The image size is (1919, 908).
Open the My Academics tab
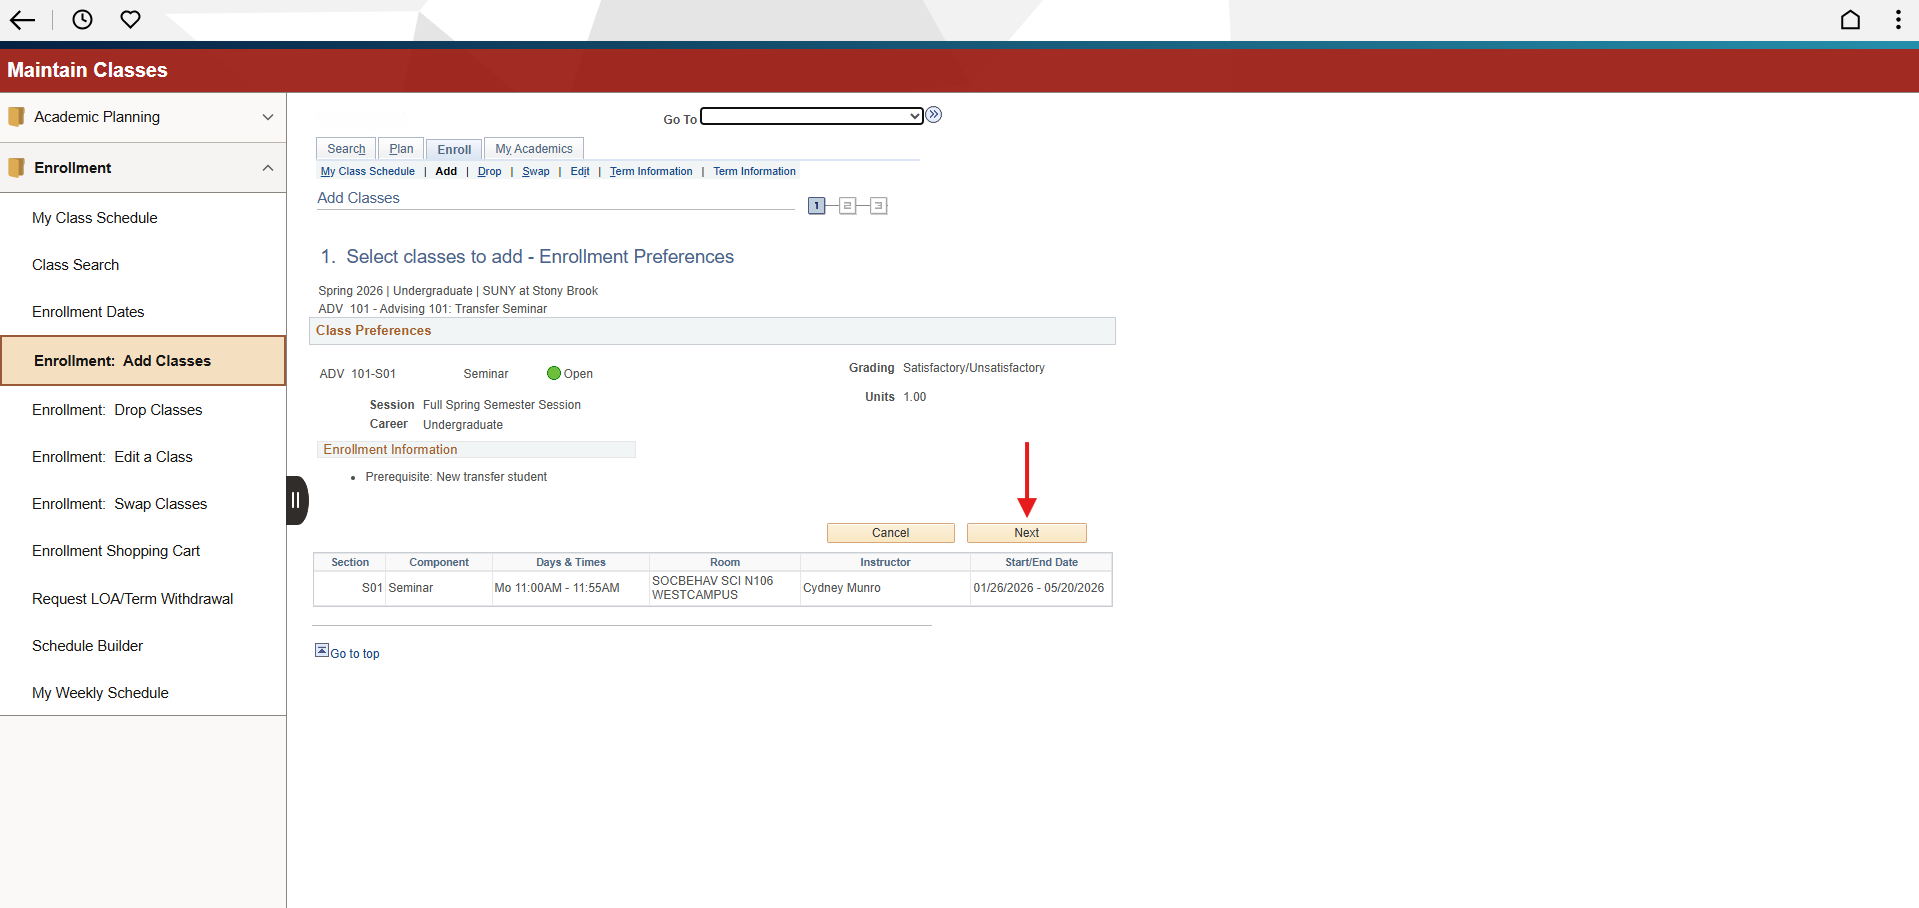tap(534, 149)
